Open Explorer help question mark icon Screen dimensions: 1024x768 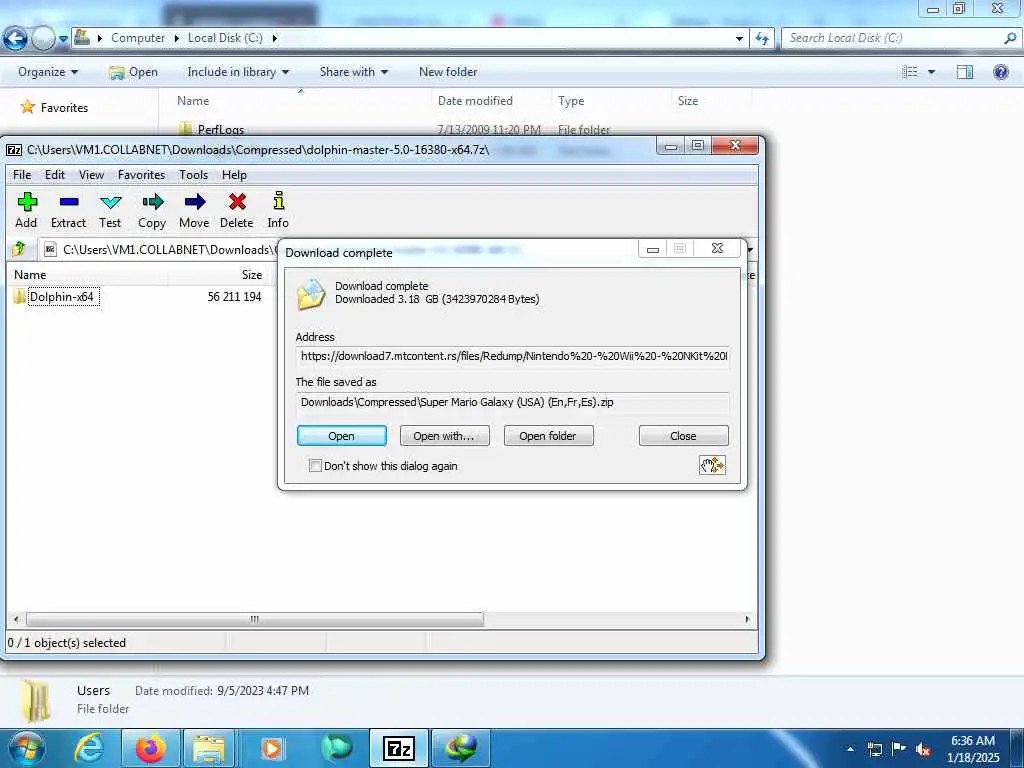(x=1000, y=72)
